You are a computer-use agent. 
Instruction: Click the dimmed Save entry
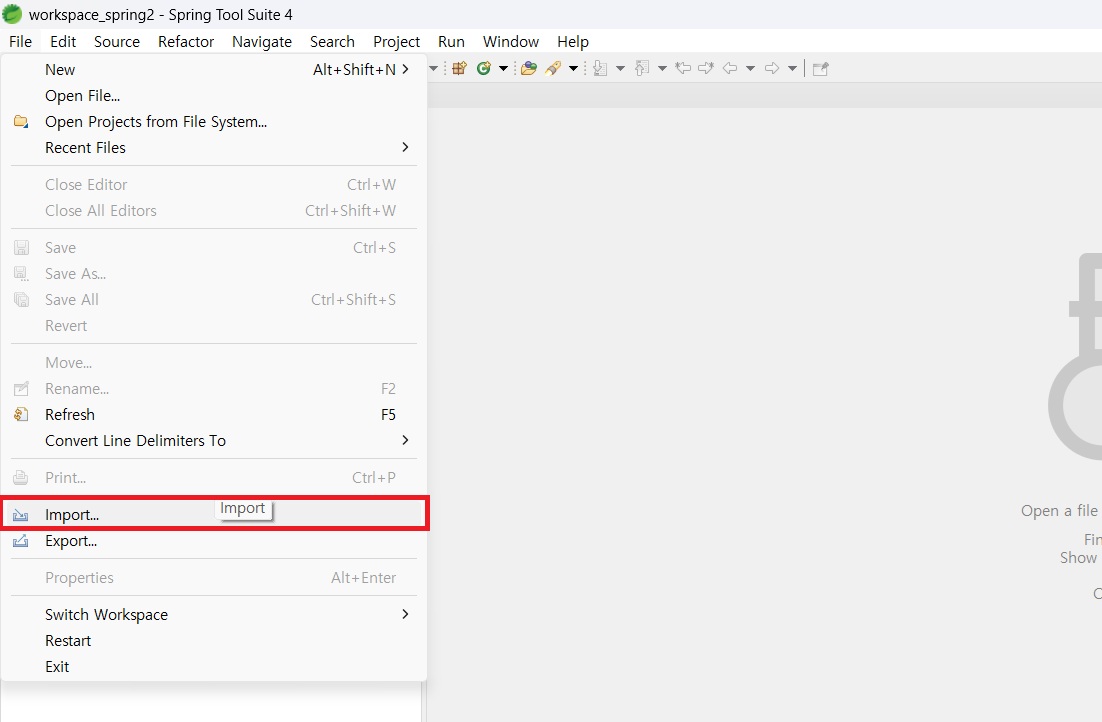click(214, 248)
